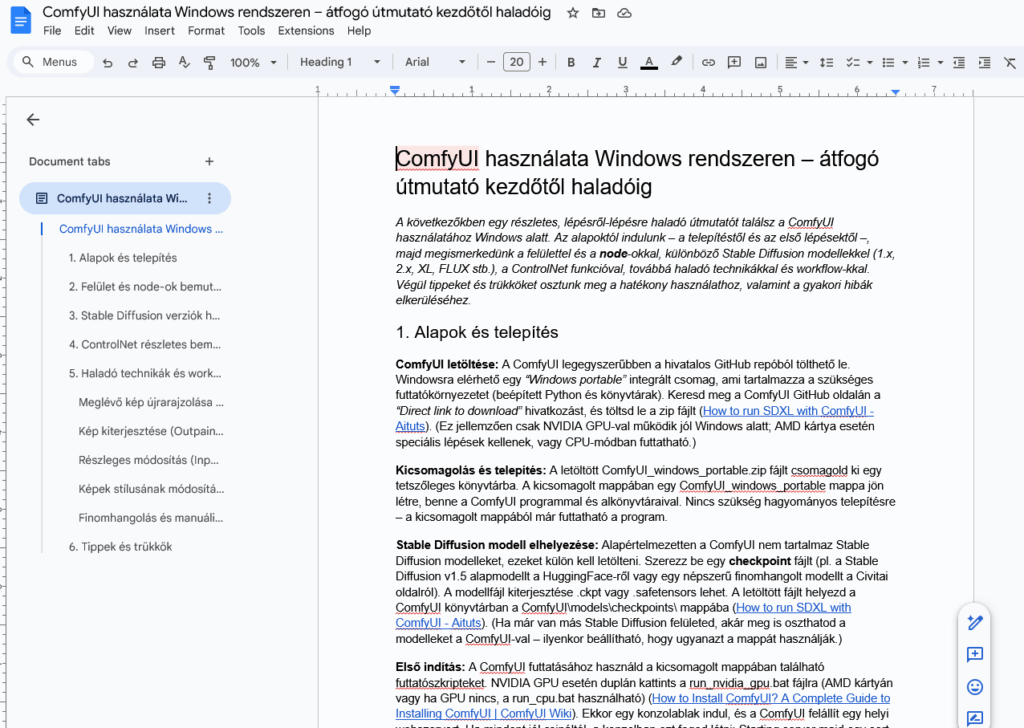
Task: Open numbered list menu arrow
Action: (x=940, y=63)
